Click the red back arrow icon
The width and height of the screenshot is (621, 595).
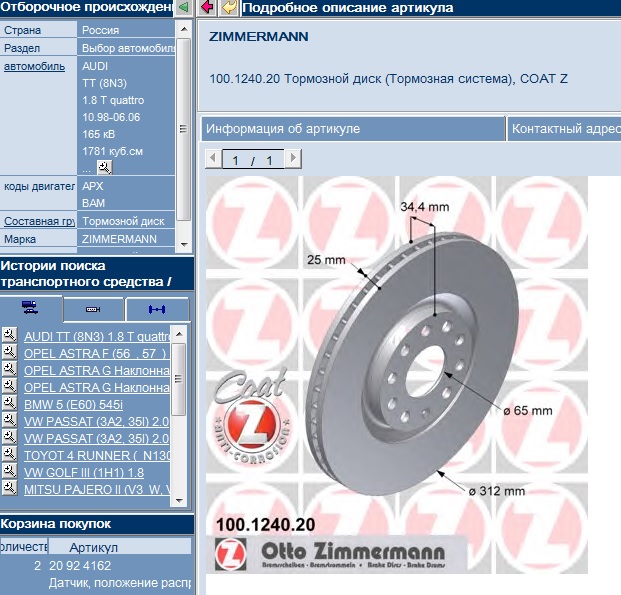[x=207, y=7]
